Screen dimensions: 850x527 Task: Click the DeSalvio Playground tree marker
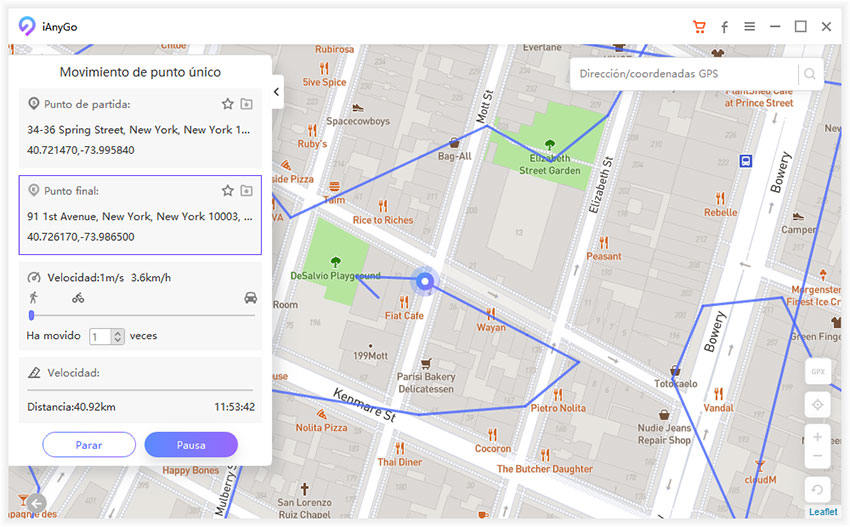pyautogui.click(x=336, y=262)
